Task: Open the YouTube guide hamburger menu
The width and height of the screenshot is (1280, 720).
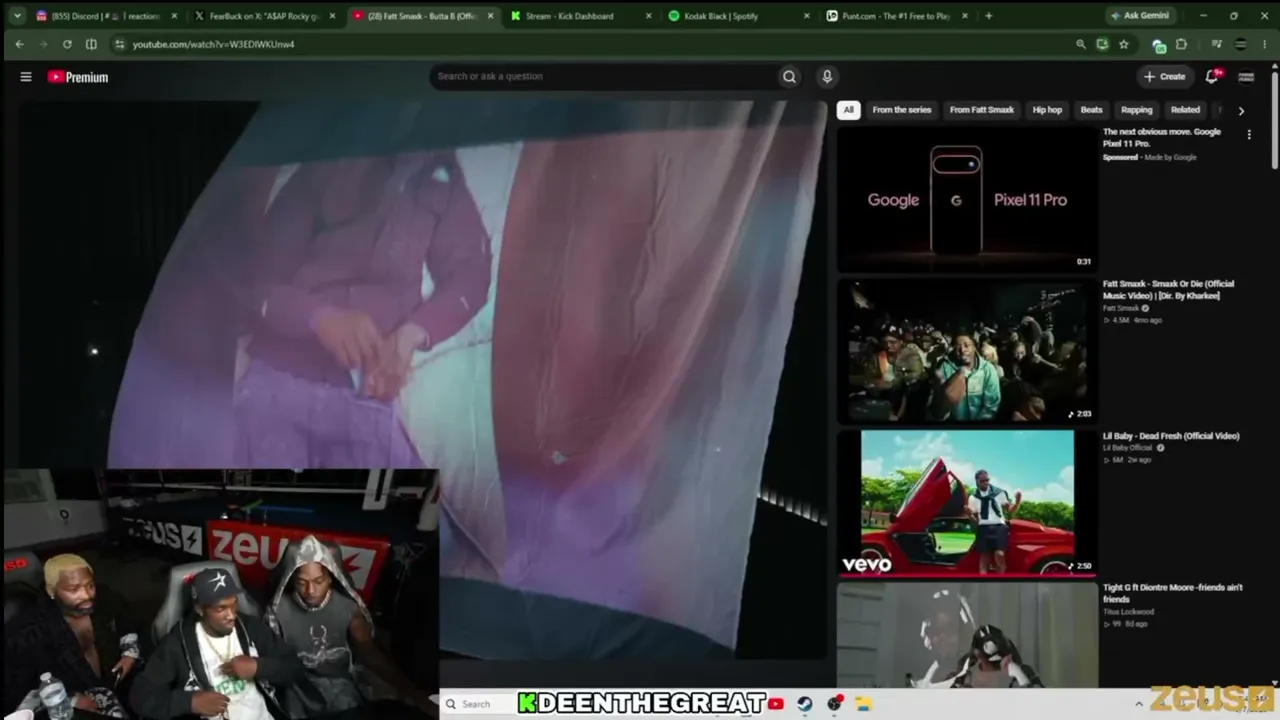Action: point(26,77)
